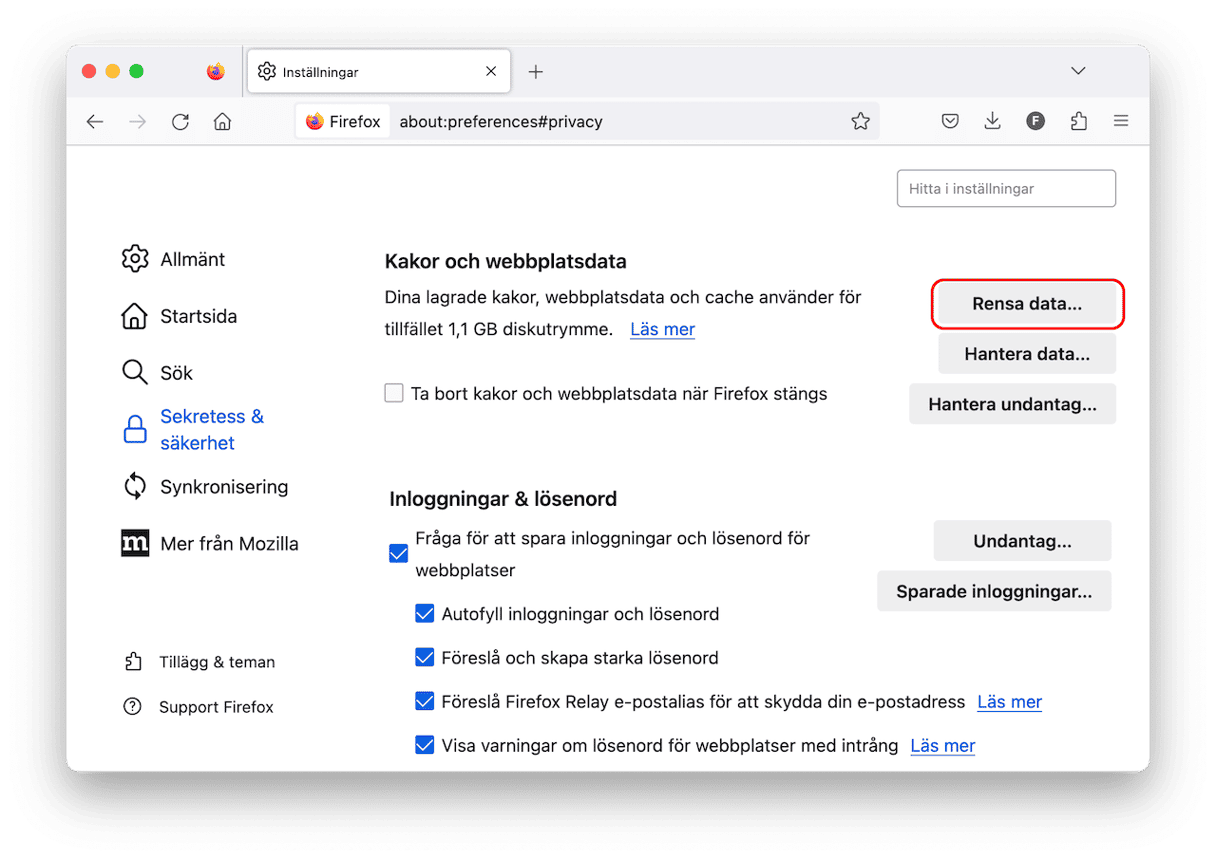Open 'Läs mer' link about disk usage
The width and height of the screenshot is (1216, 859).
(662, 329)
